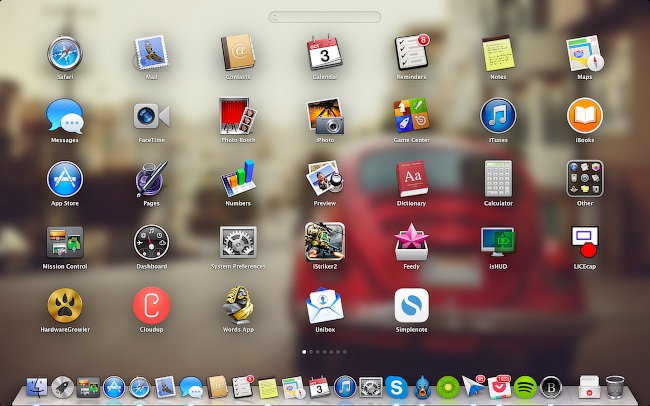
Task: Open the Trash in the Dock
Action: pos(615,387)
